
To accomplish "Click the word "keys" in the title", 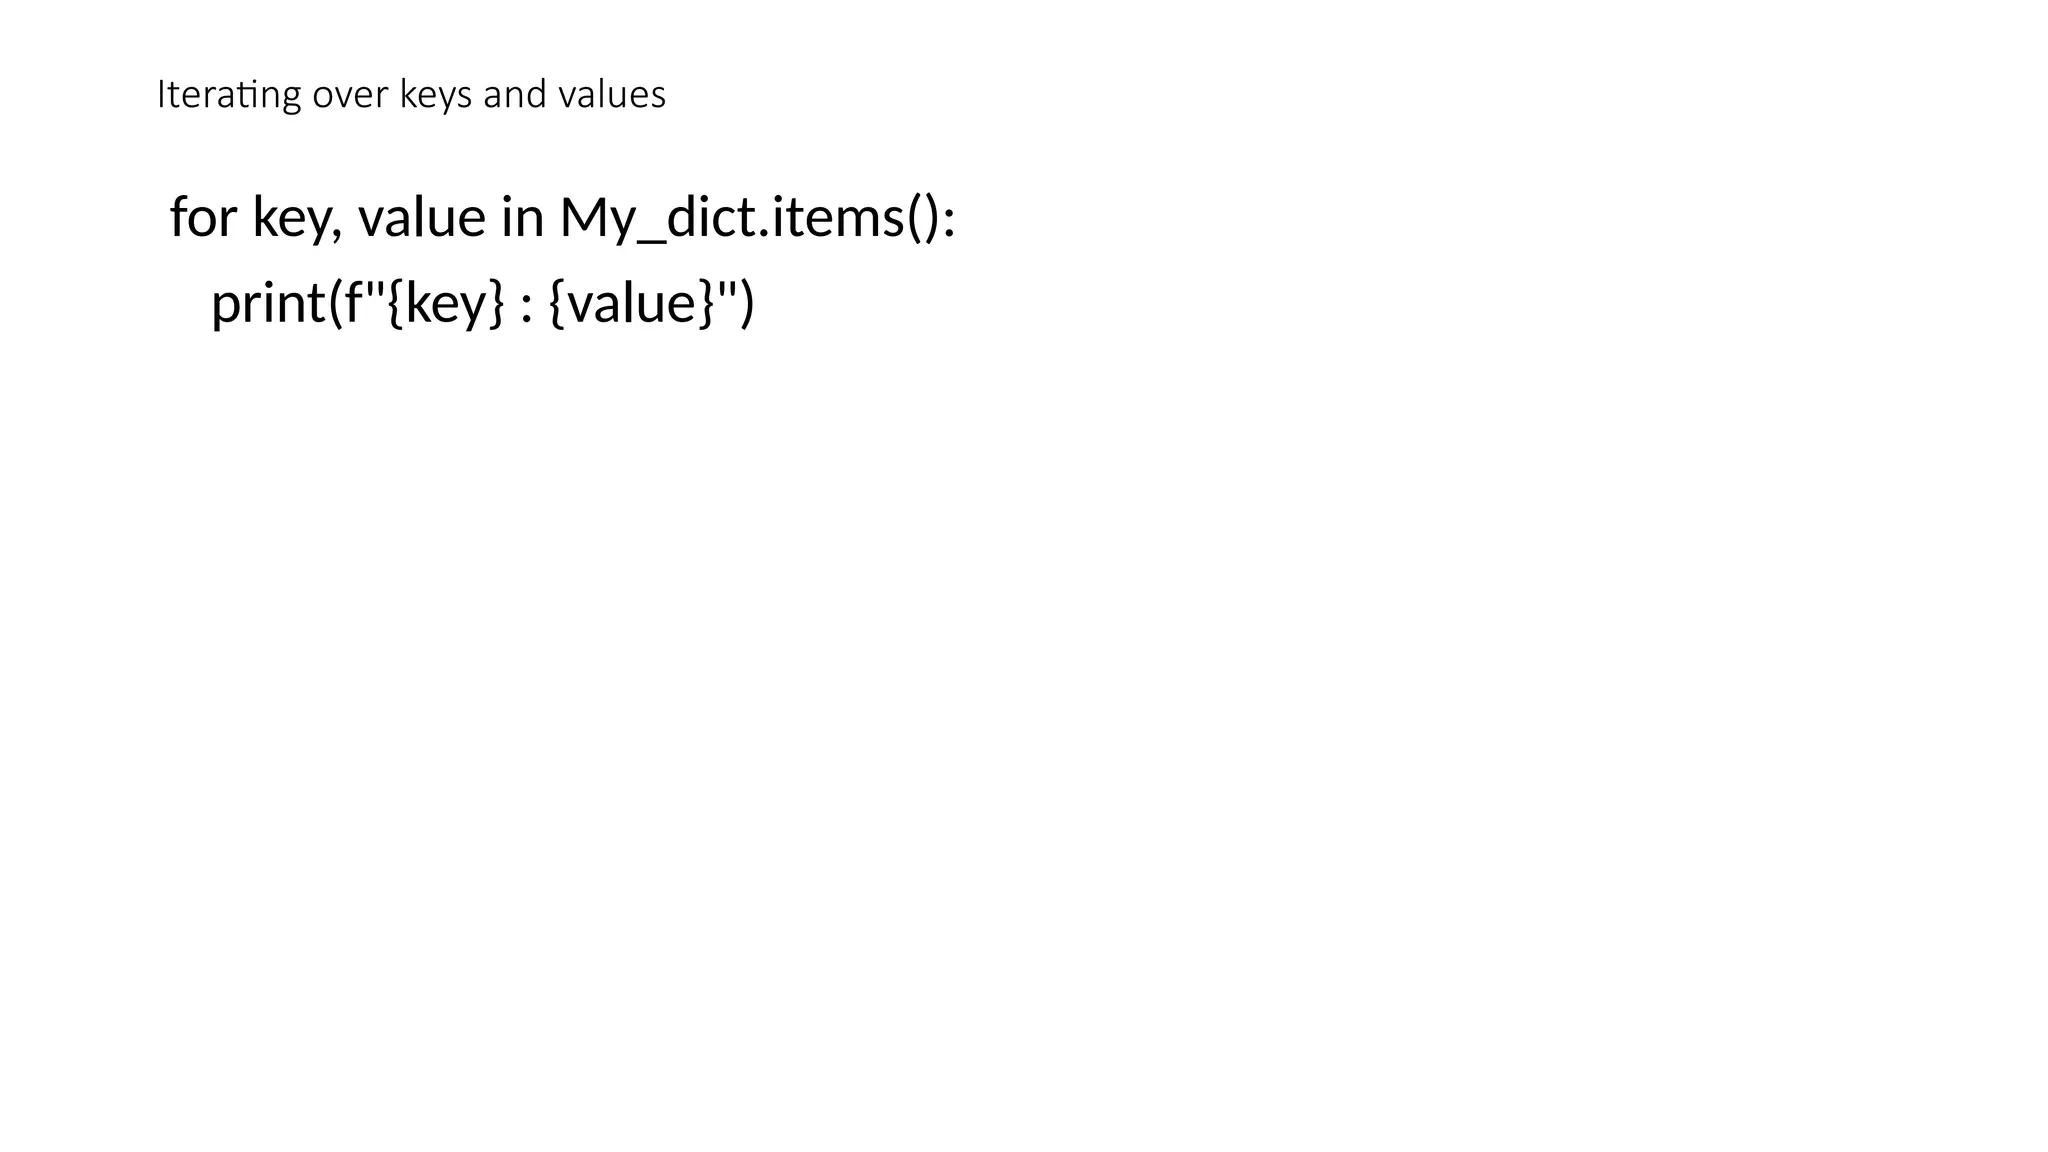I will pyautogui.click(x=435, y=95).
